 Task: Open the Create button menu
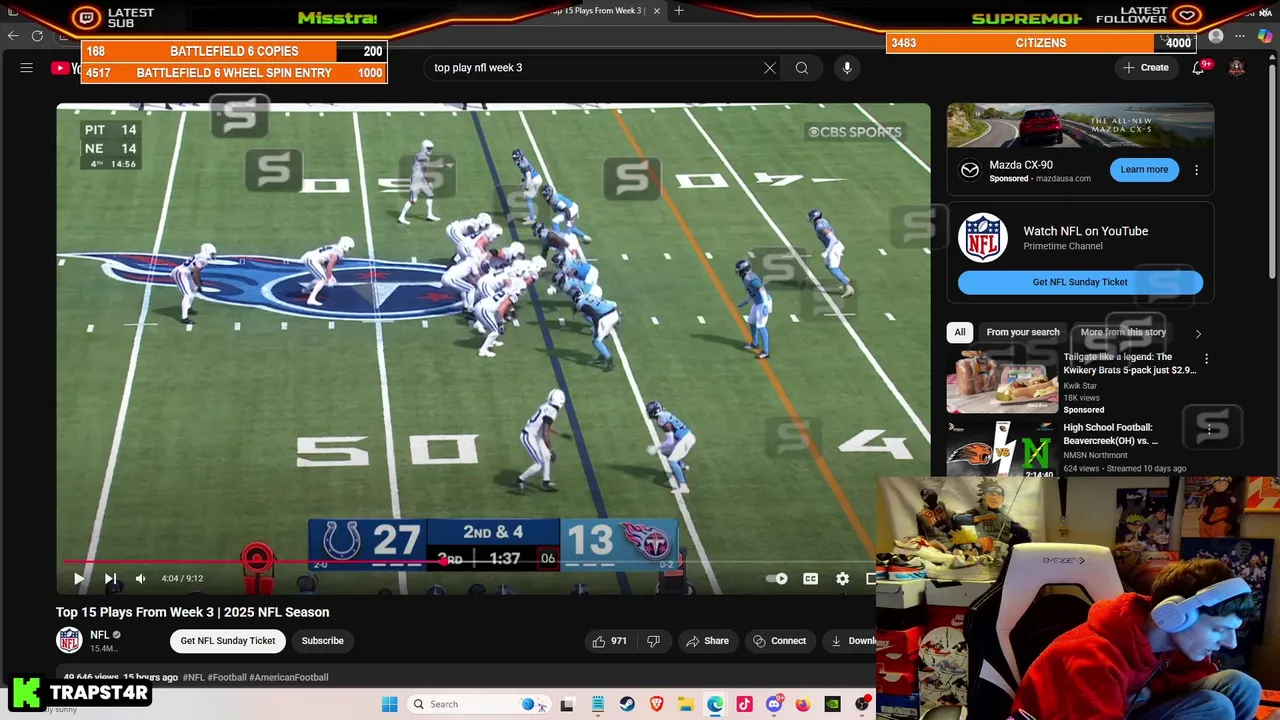tap(1146, 68)
